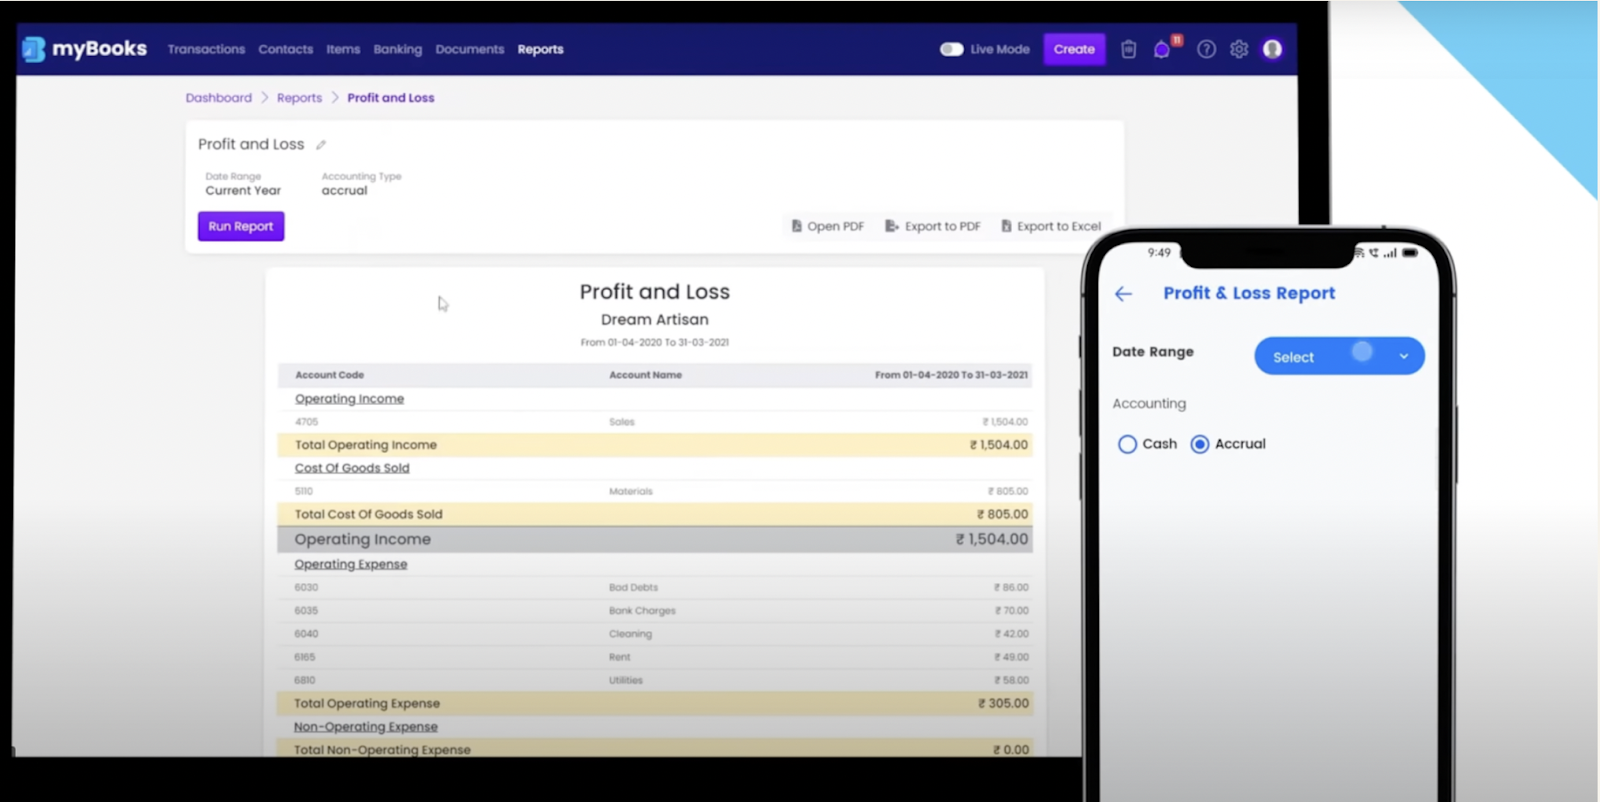Open the Transactions menu
This screenshot has width=1600, height=802.
tap(206, 49)
